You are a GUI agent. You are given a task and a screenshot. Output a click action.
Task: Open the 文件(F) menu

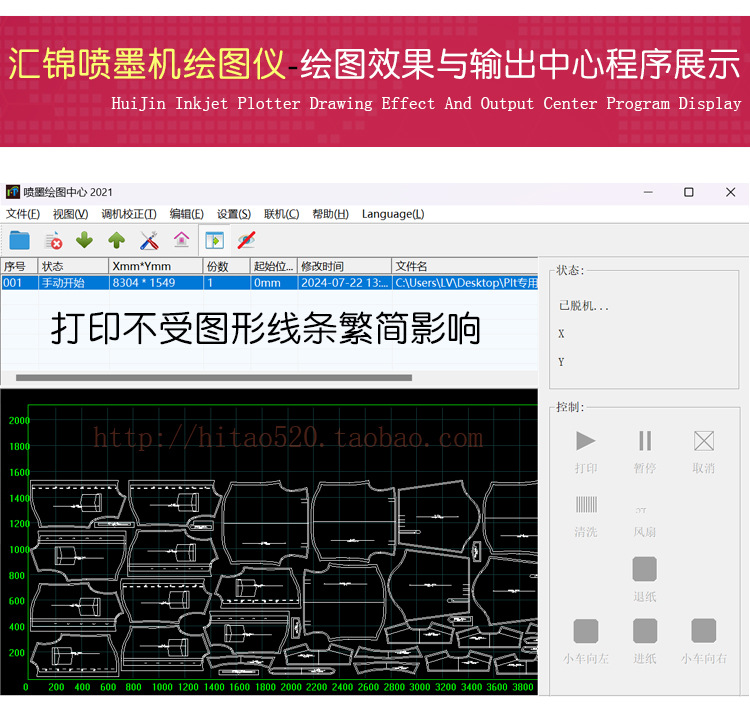[23, 214]
